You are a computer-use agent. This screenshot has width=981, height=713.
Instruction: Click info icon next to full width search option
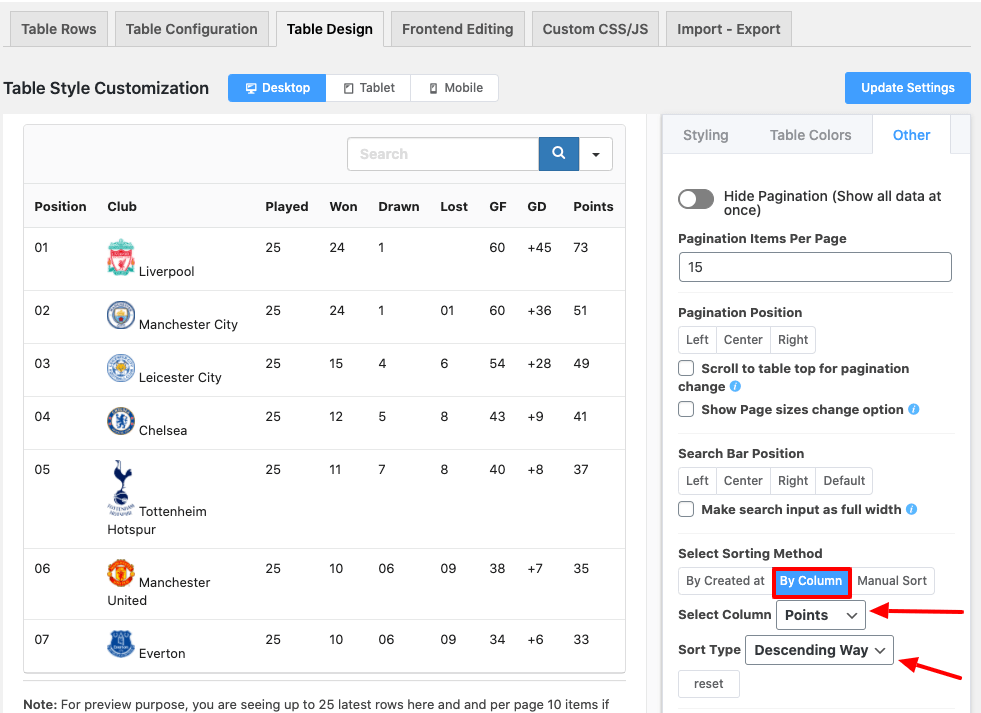(911, 510)
